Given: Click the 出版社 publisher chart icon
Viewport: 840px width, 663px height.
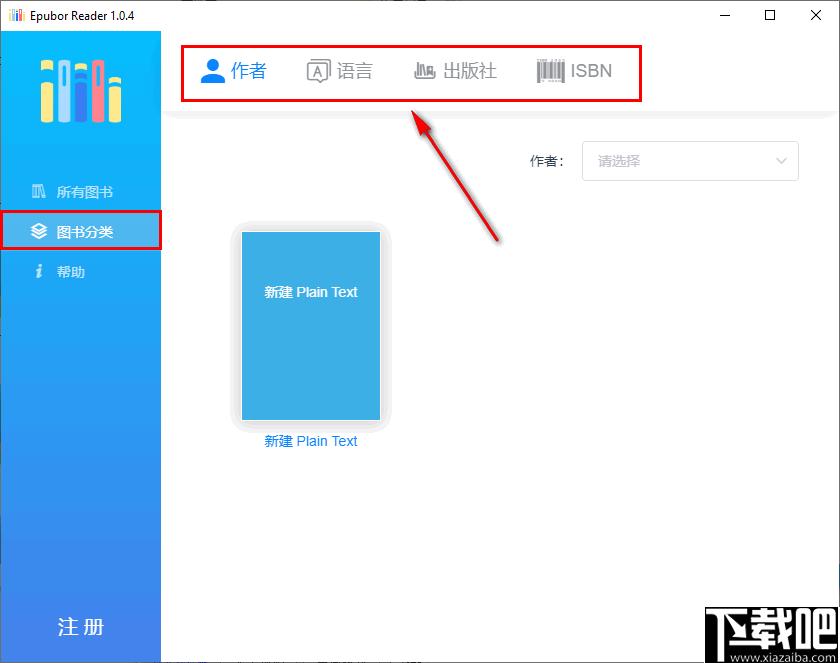Looking at the screenshot, I should [425, 71].
